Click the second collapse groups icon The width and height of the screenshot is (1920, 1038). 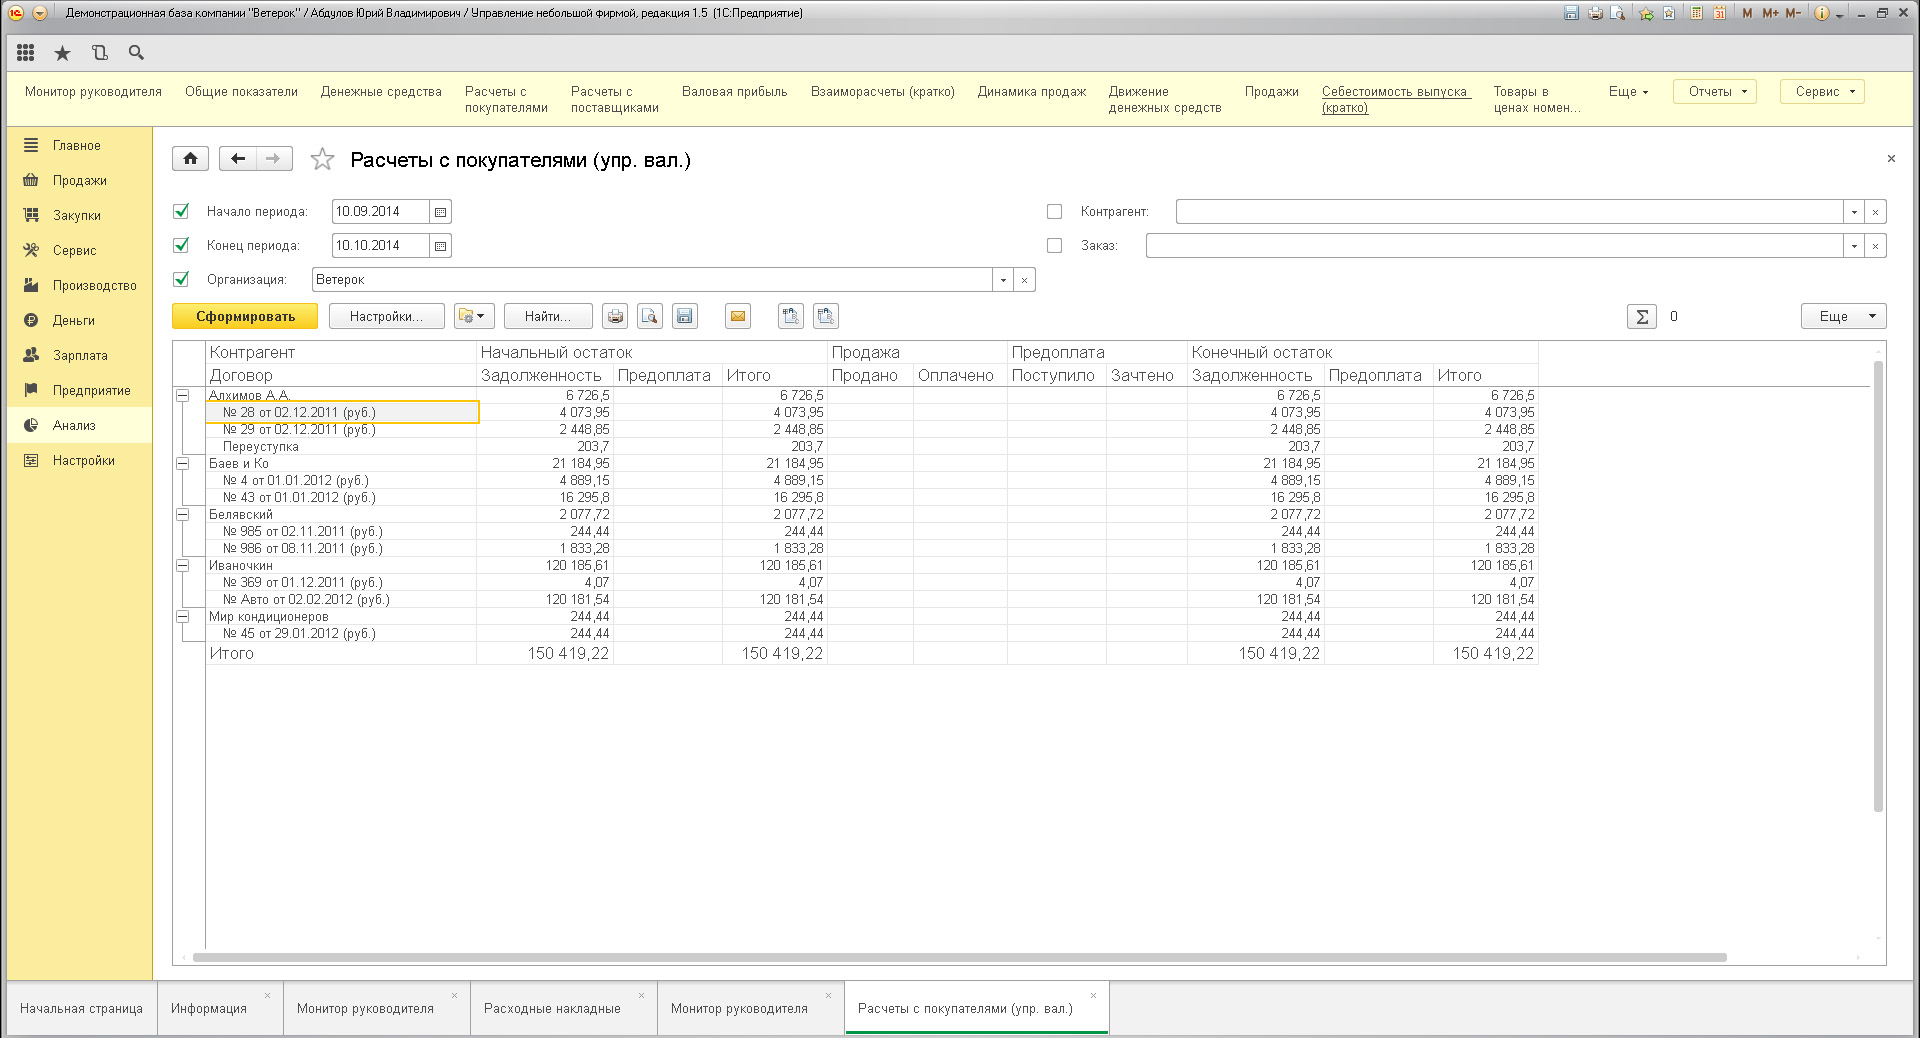826,316
